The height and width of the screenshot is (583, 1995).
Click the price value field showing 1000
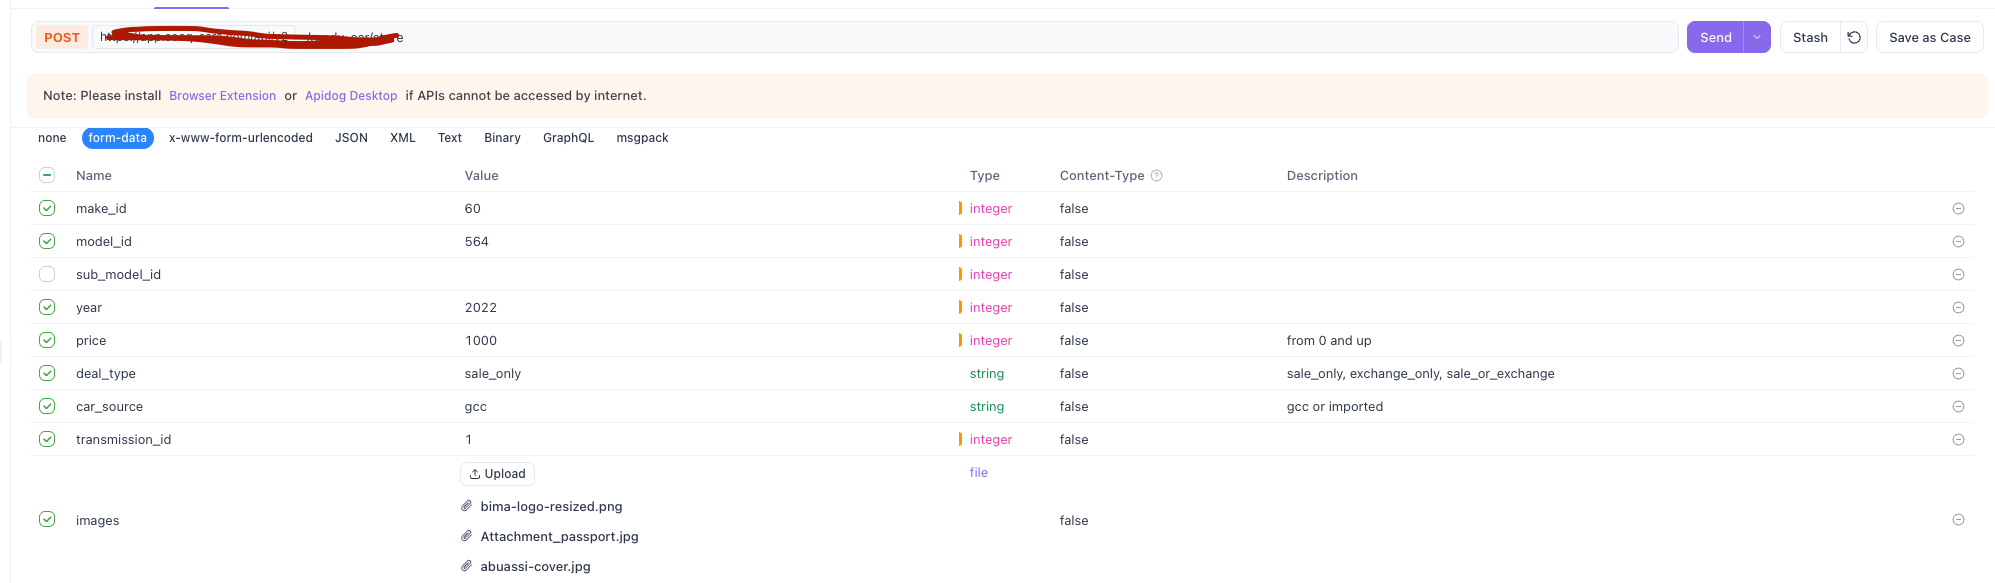tap(481, 341)
